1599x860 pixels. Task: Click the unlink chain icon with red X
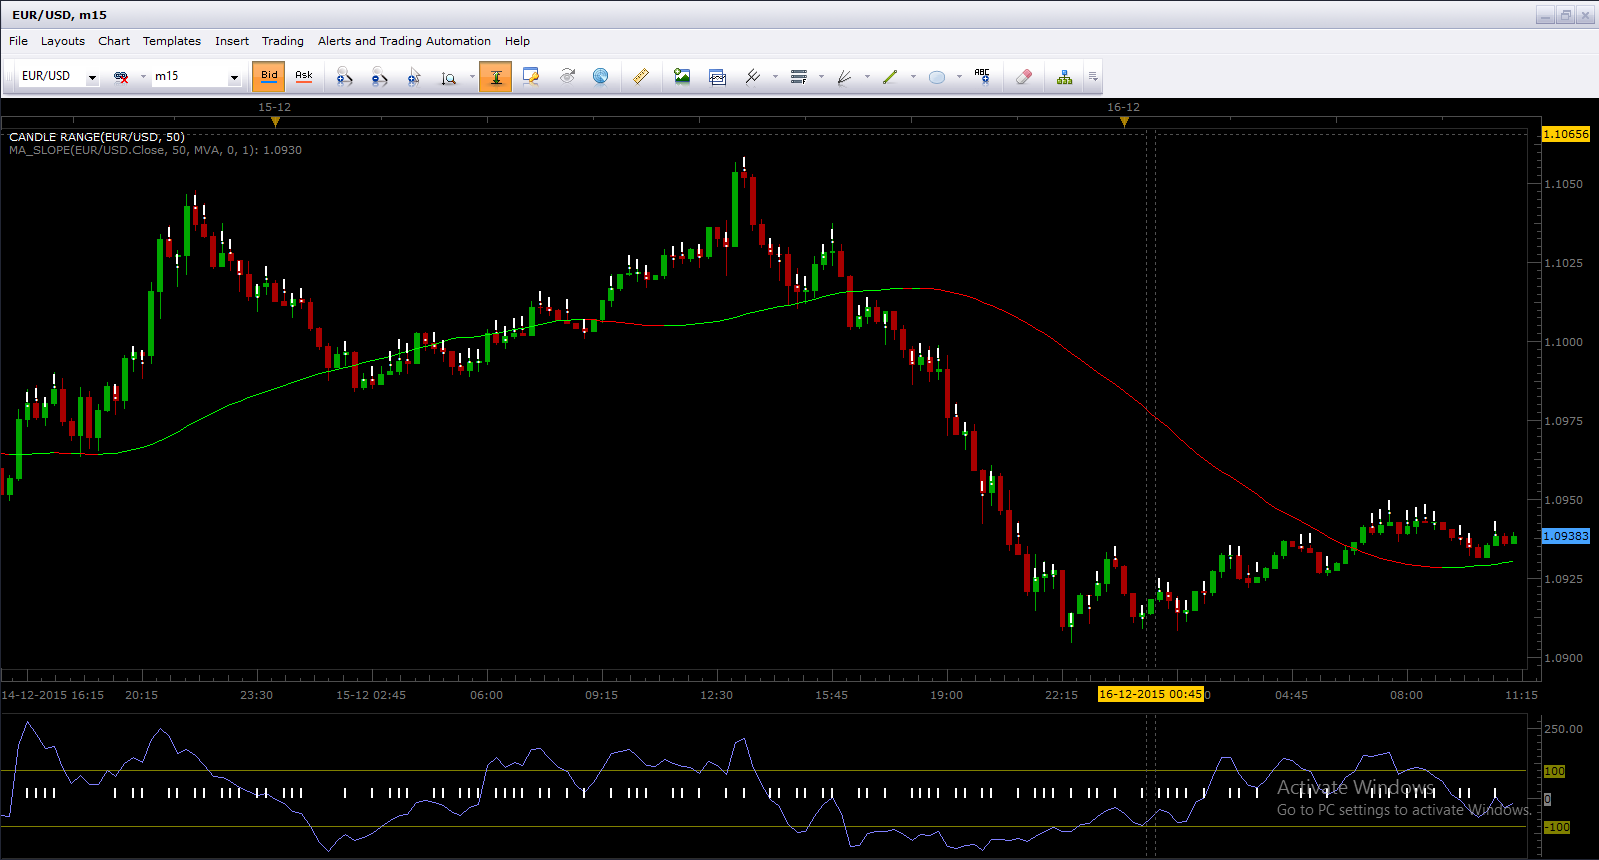click(121, 77)
